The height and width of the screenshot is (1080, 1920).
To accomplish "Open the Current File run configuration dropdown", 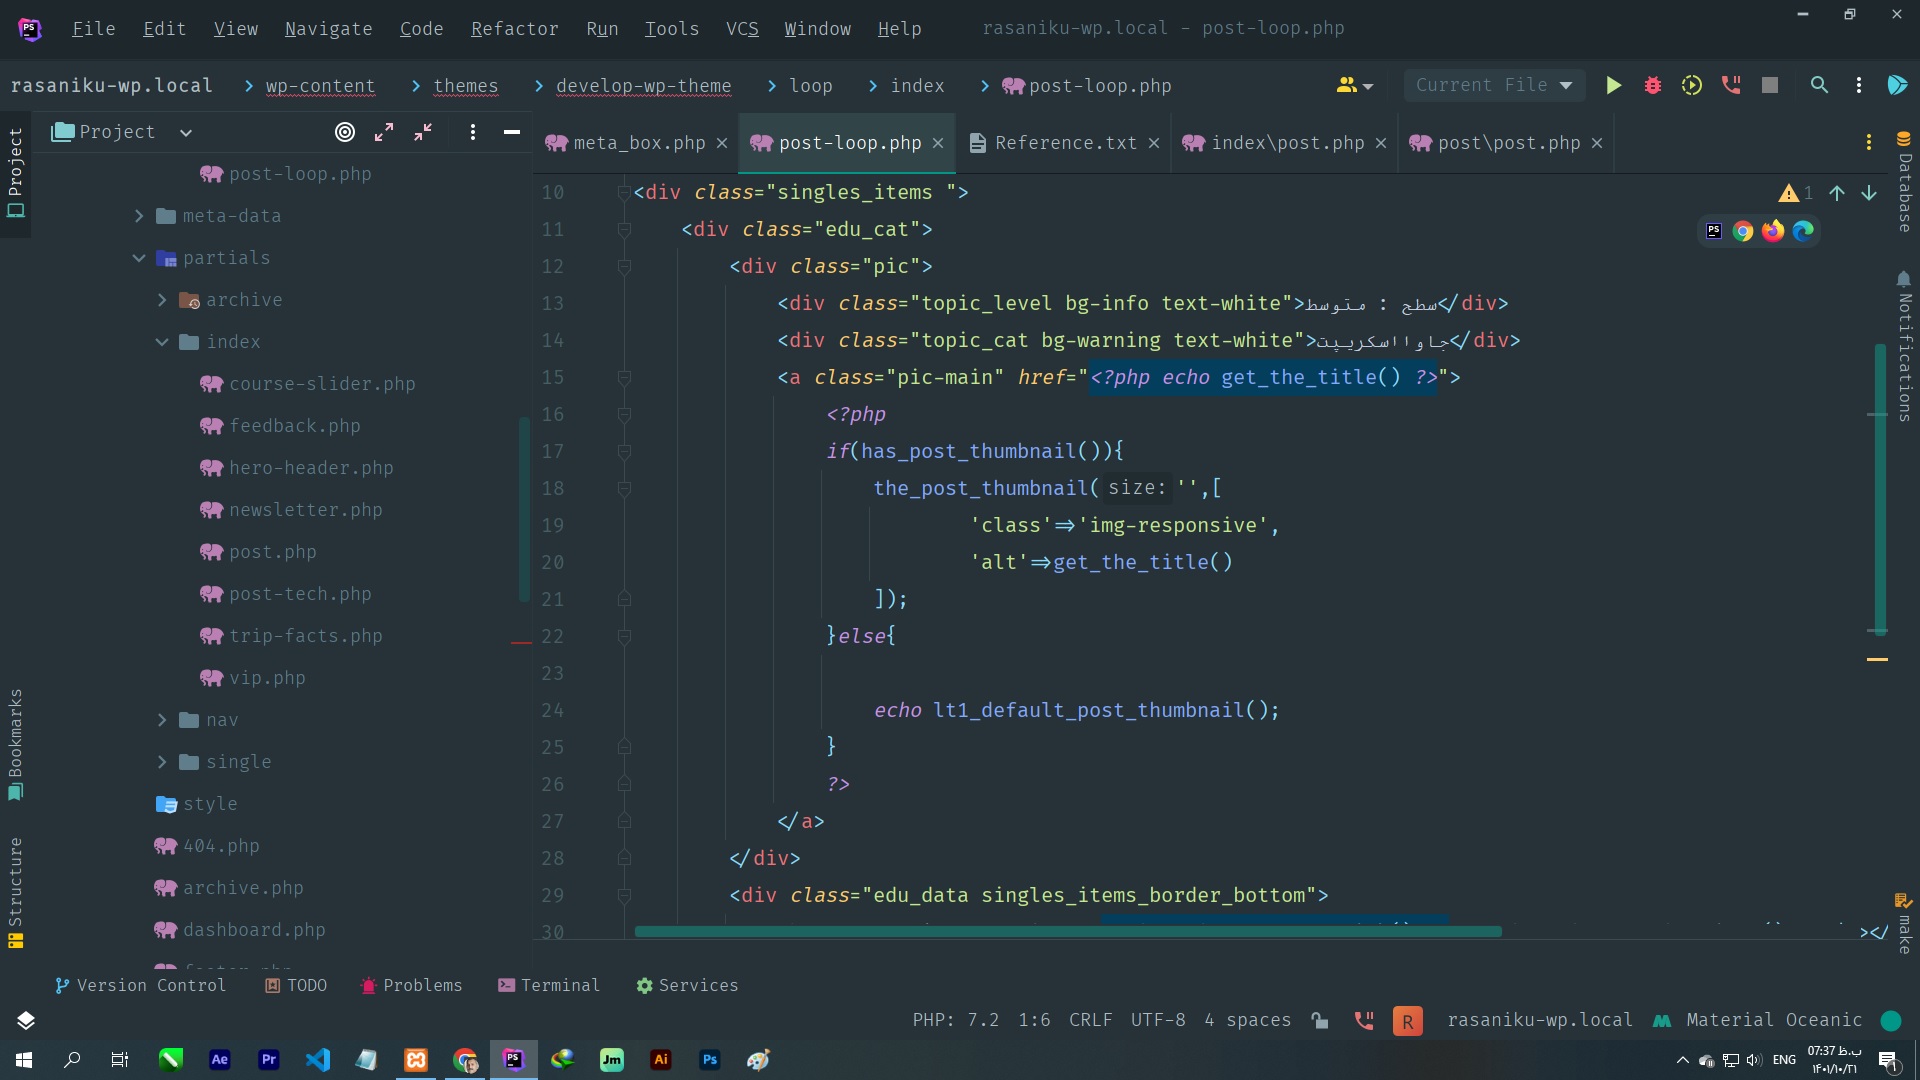I will tap(1494, 86).
